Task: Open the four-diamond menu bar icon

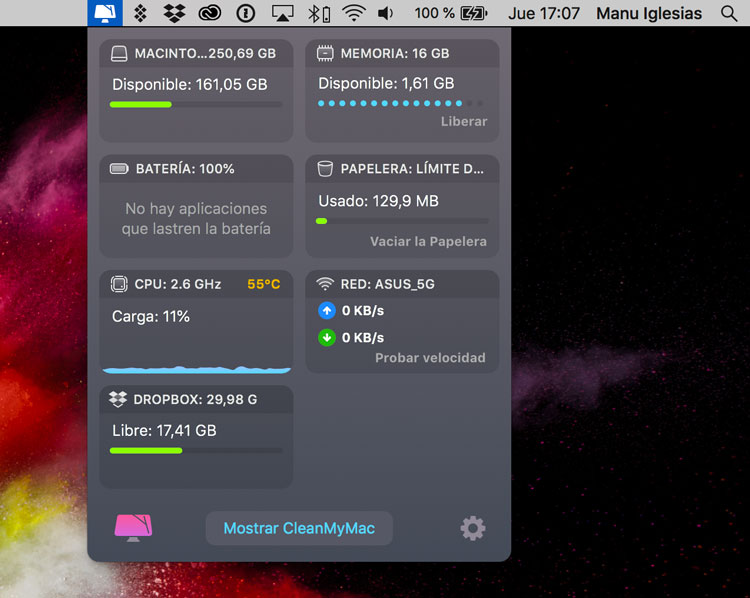Action: 140,13
